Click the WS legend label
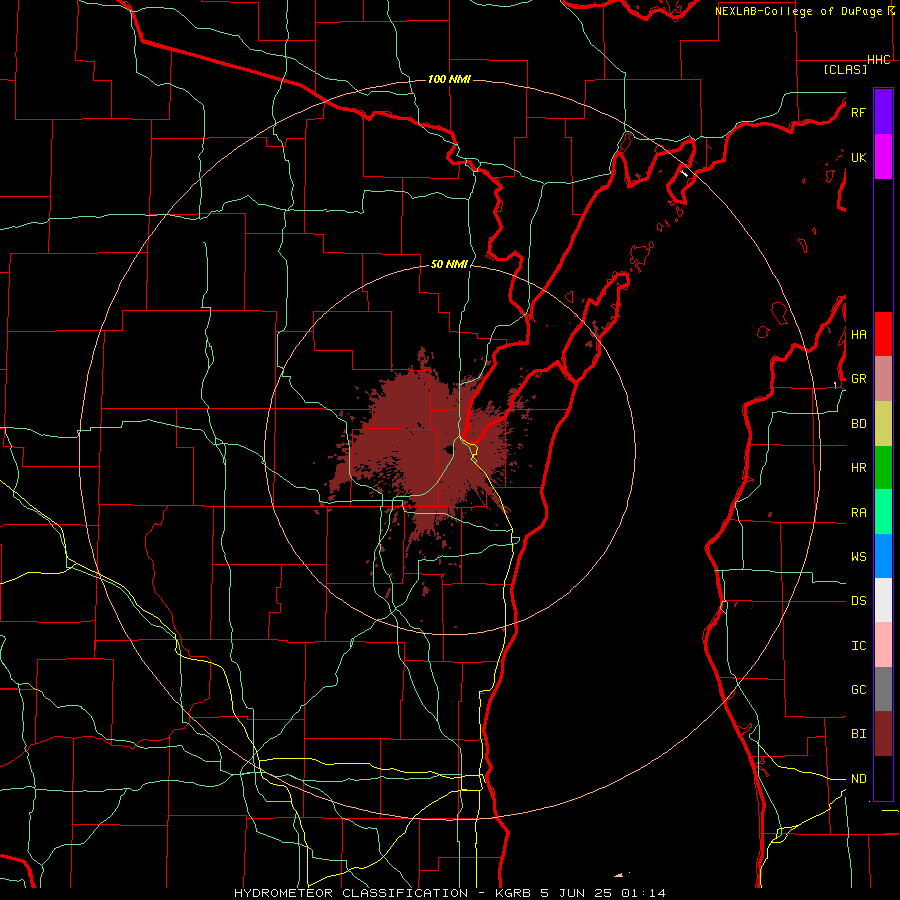Image resolution: width=900 pixels, height=900 pixels. [858, 557]
